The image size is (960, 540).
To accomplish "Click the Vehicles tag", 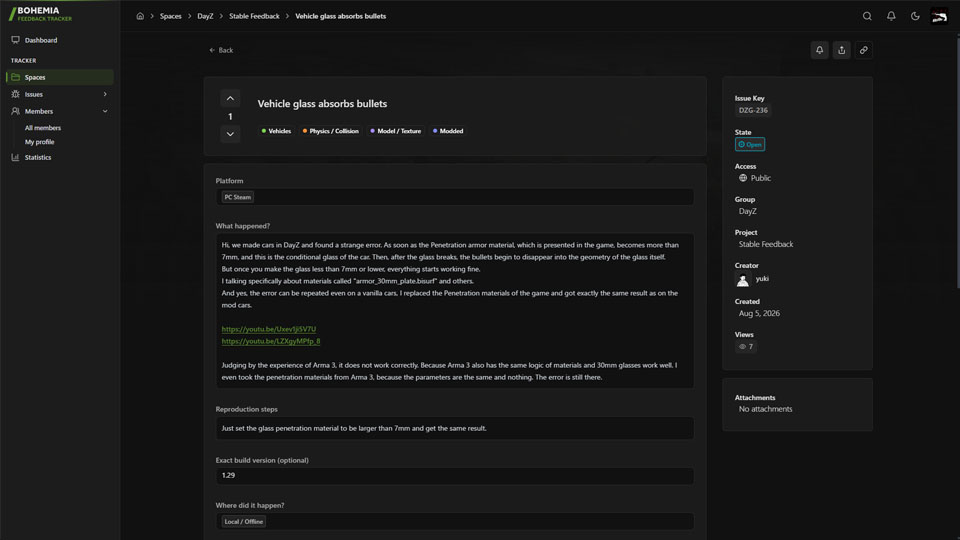I will coord(276,131).
